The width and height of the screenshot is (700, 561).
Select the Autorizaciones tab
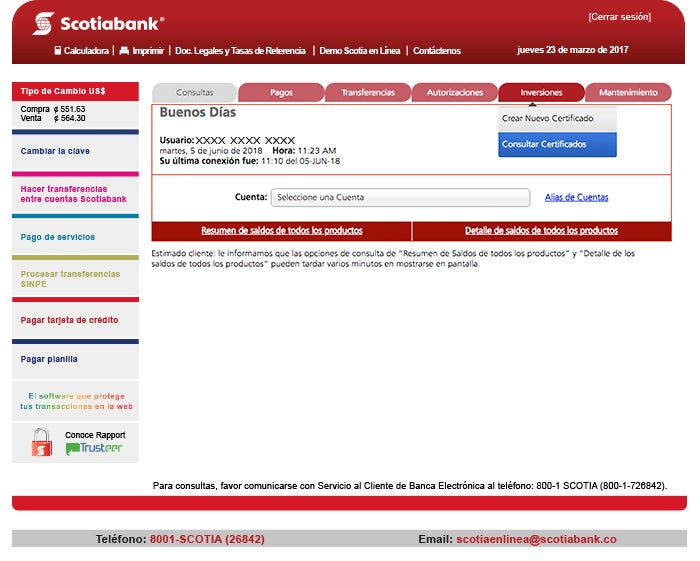coord(454,92)
